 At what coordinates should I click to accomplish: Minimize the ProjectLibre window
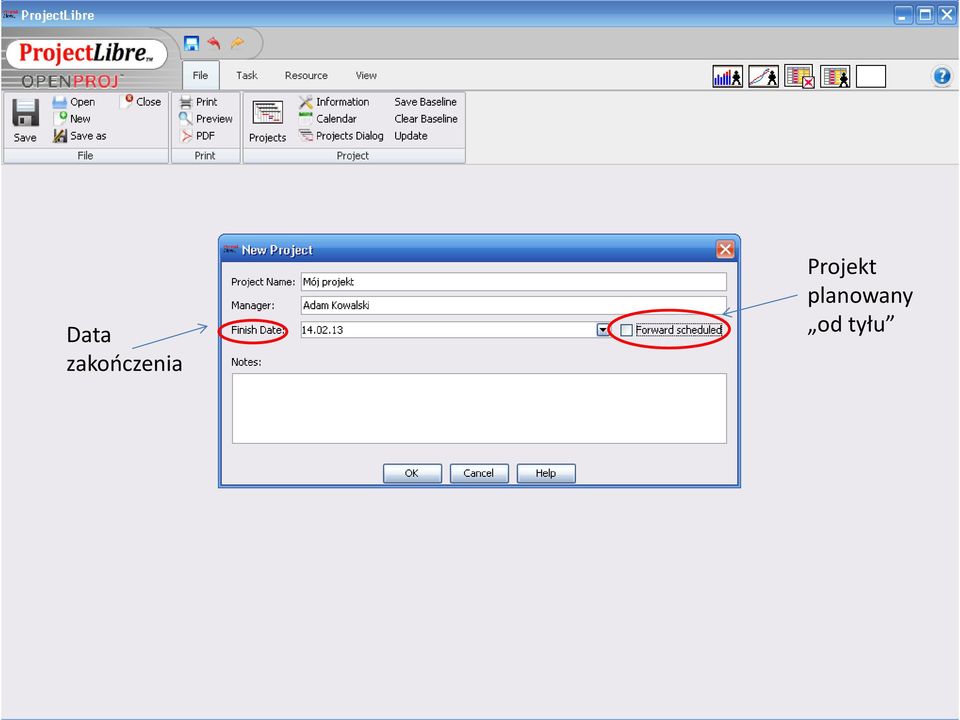[x=903, y=15]
